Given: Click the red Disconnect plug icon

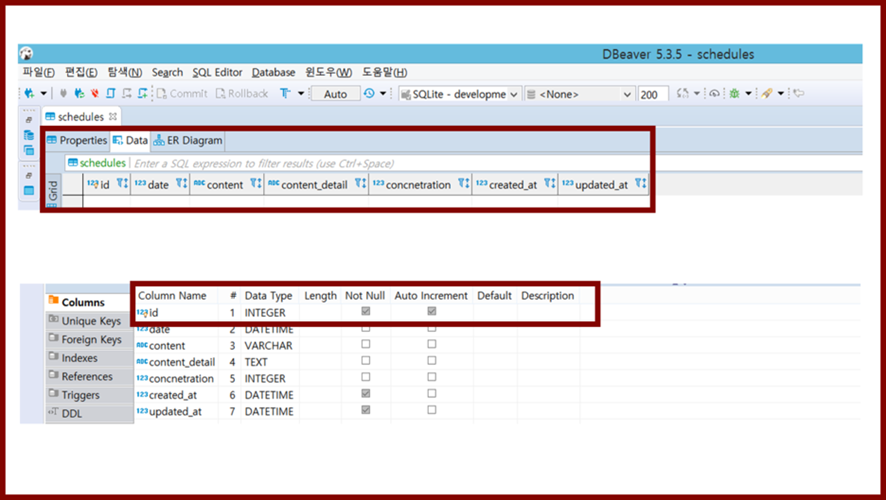Looking at the screenshot, I should pos(95,94).
